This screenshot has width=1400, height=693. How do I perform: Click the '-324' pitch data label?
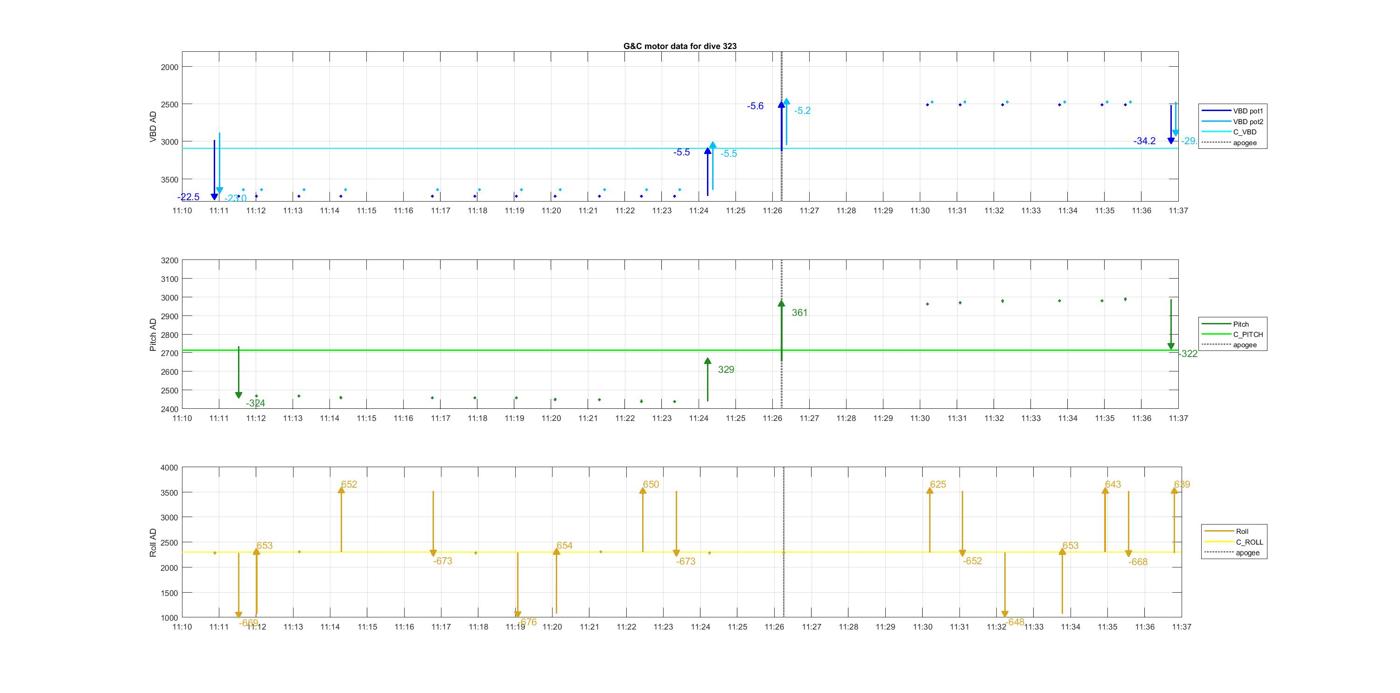pos(255,403)
